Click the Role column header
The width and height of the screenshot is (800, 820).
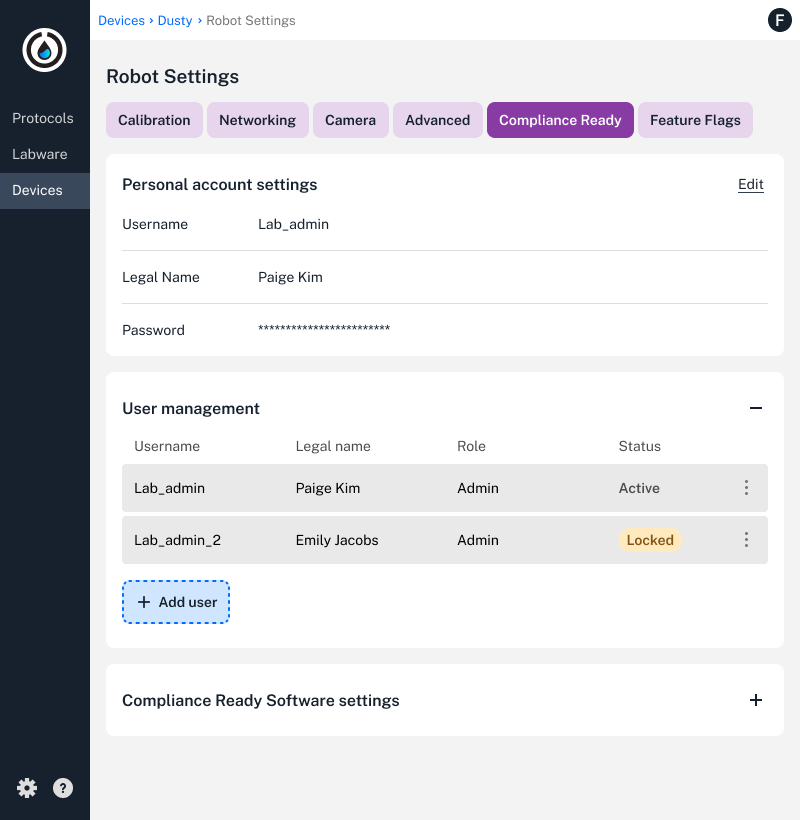(472, 446)
